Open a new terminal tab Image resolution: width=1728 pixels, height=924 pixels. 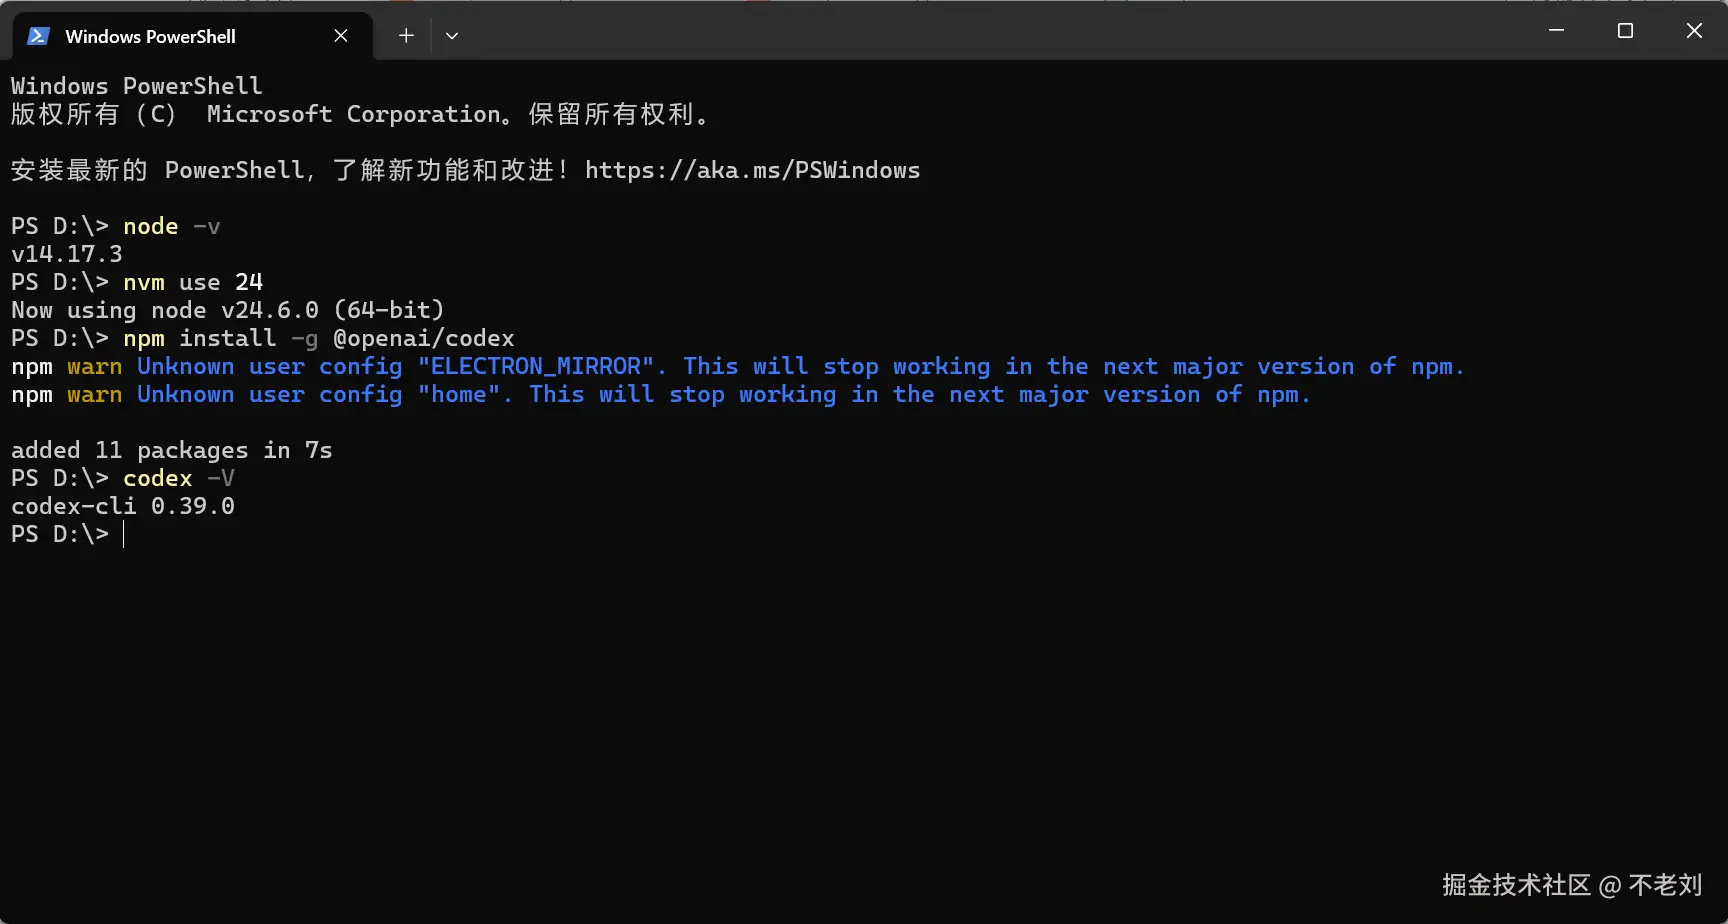tap(406, 36)
